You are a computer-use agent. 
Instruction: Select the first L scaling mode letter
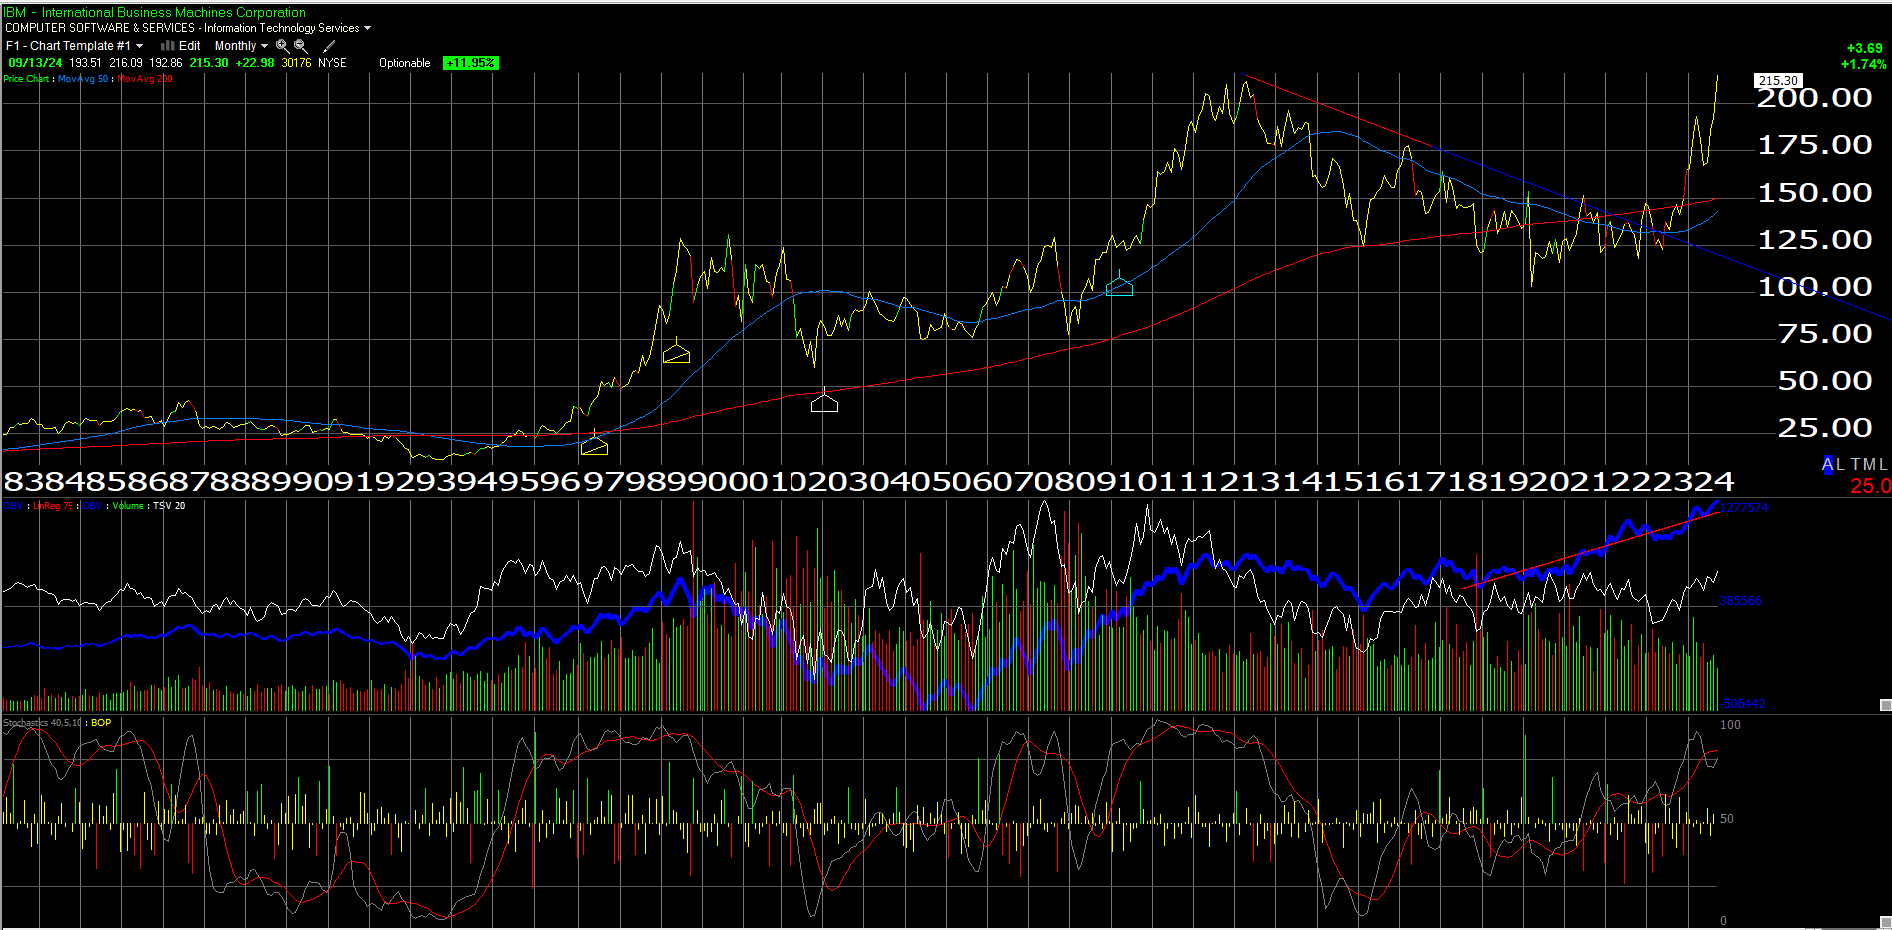1841,464
